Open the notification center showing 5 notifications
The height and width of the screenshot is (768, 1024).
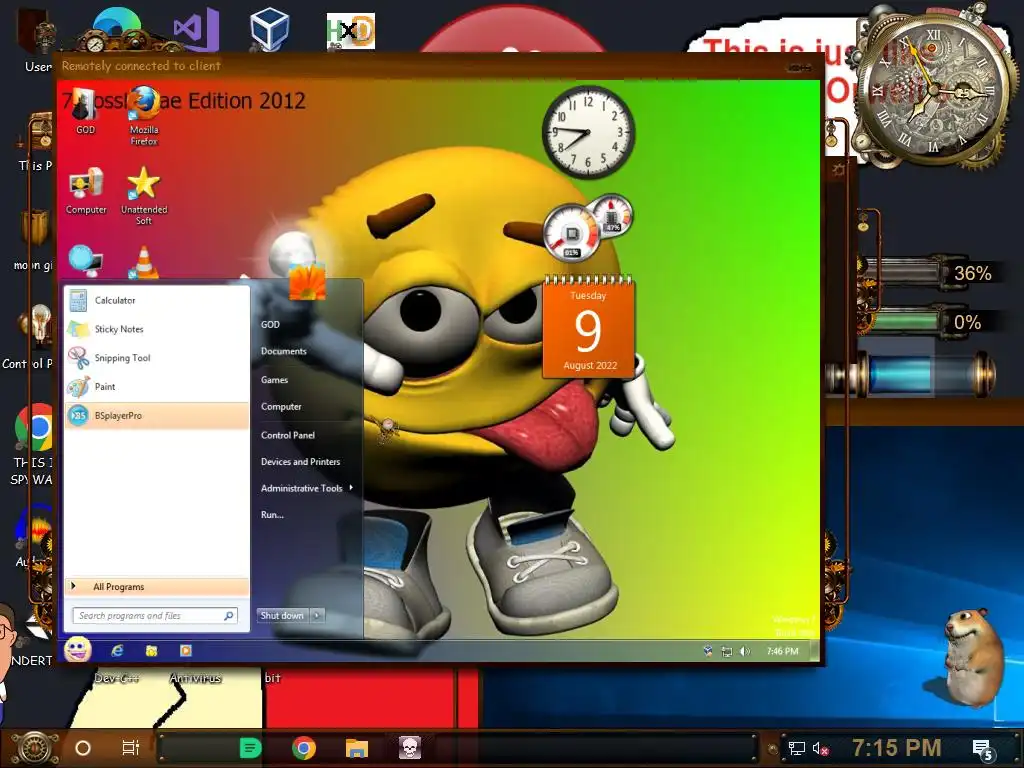tap(984, 750)
